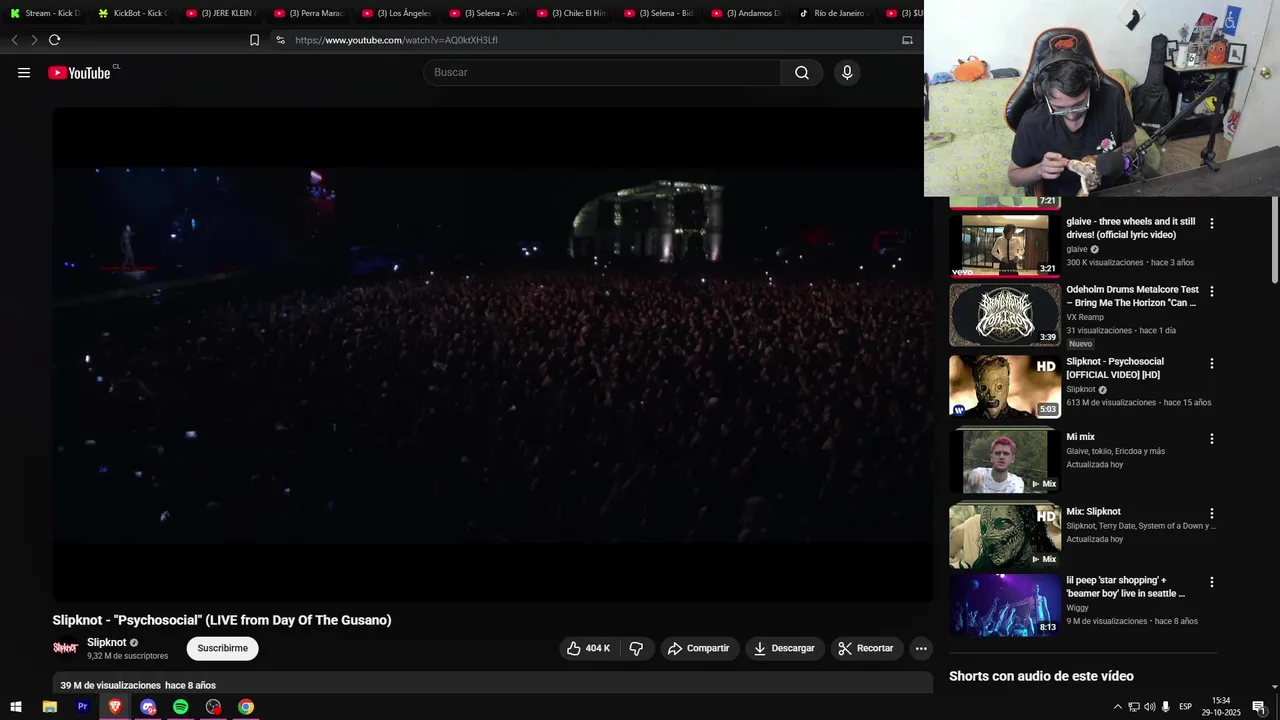Click 'VX Reamp' channel name

click(1085, 317)
